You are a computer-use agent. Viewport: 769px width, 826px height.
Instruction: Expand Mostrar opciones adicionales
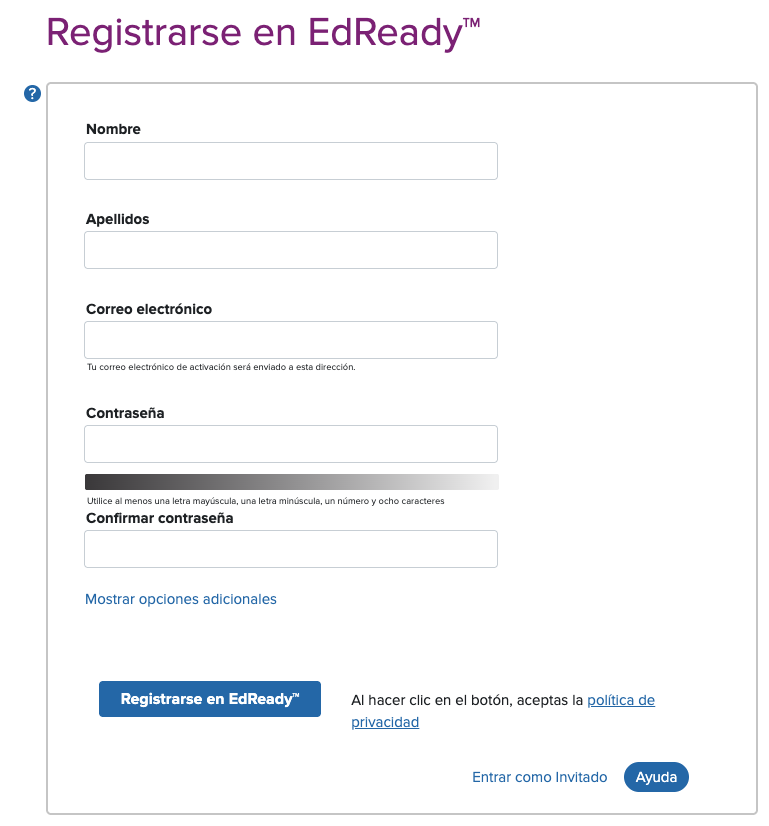(x=181, y=599)
